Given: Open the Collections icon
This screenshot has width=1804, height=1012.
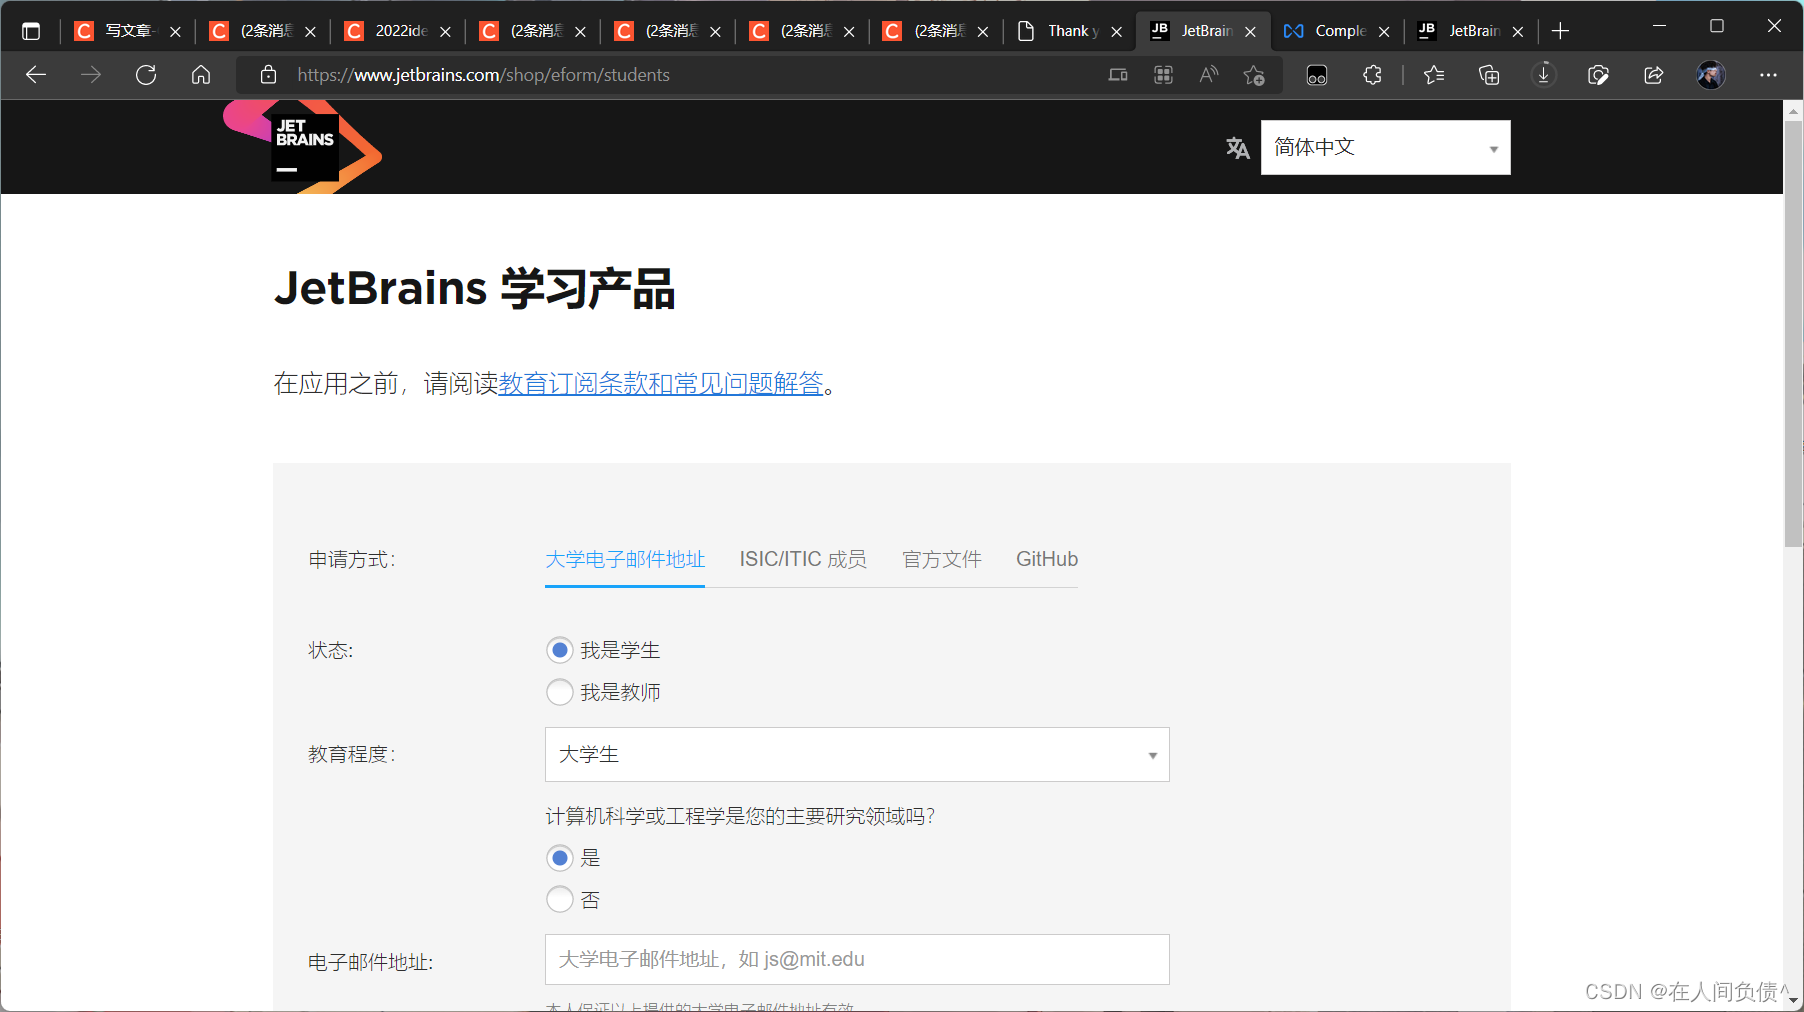Looking at the screenshot, I should [x=1489, y=75].
